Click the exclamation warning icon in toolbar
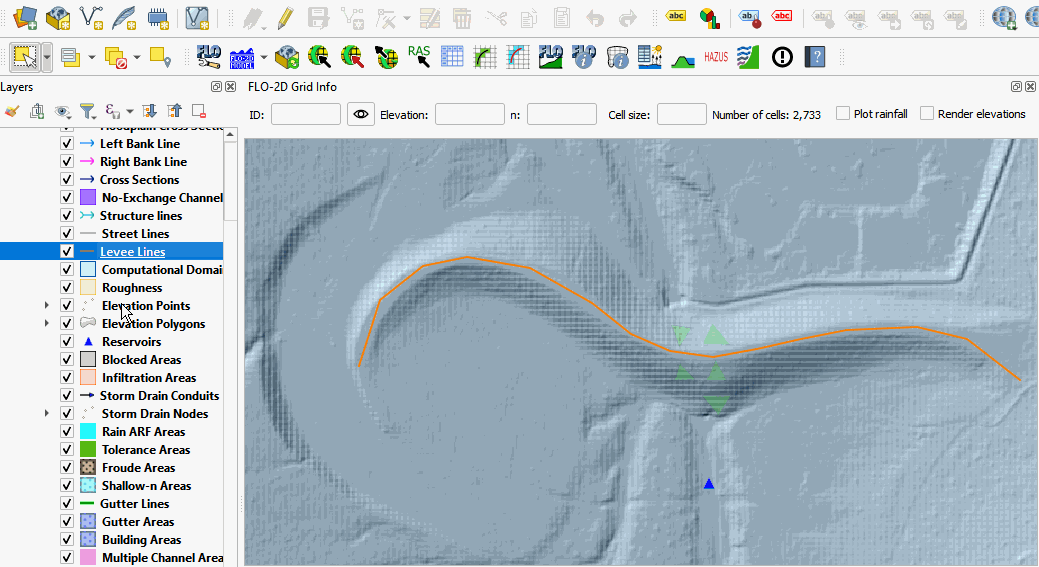The image size is (1039, 567). [782, 57]
